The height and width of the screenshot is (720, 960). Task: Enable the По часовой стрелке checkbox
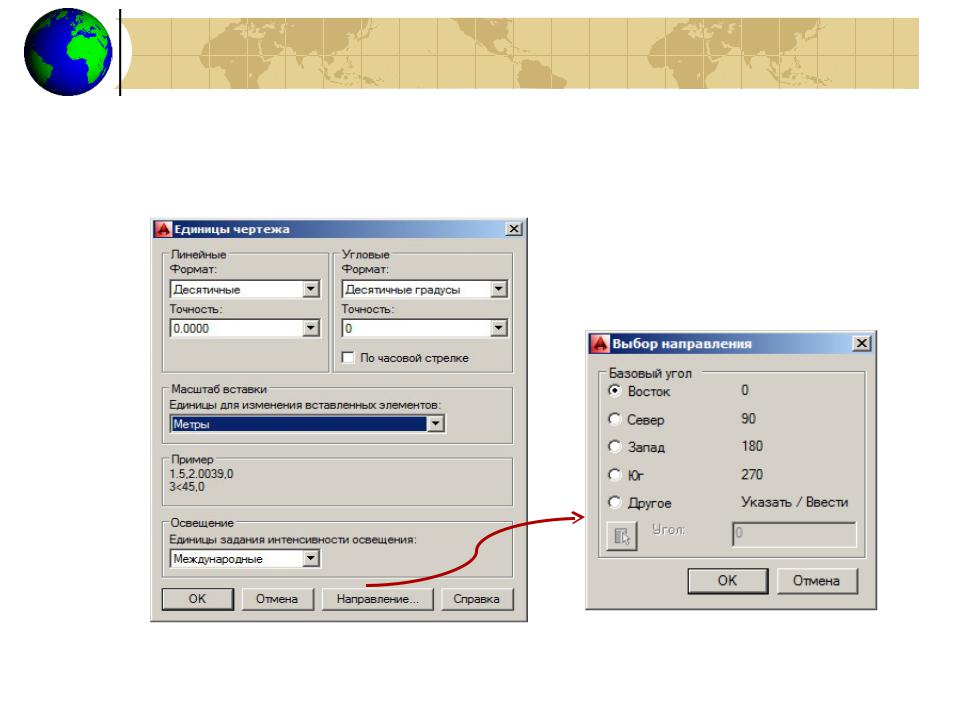[348, 358]
